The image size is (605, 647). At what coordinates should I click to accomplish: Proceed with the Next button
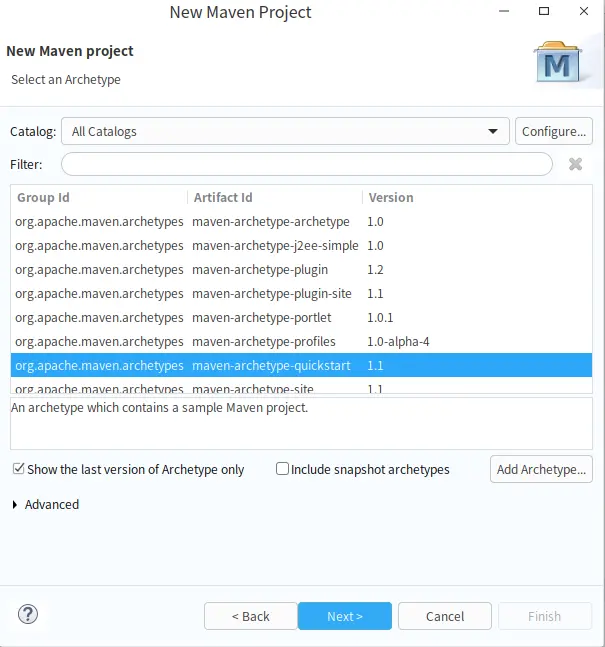point(345,616)
